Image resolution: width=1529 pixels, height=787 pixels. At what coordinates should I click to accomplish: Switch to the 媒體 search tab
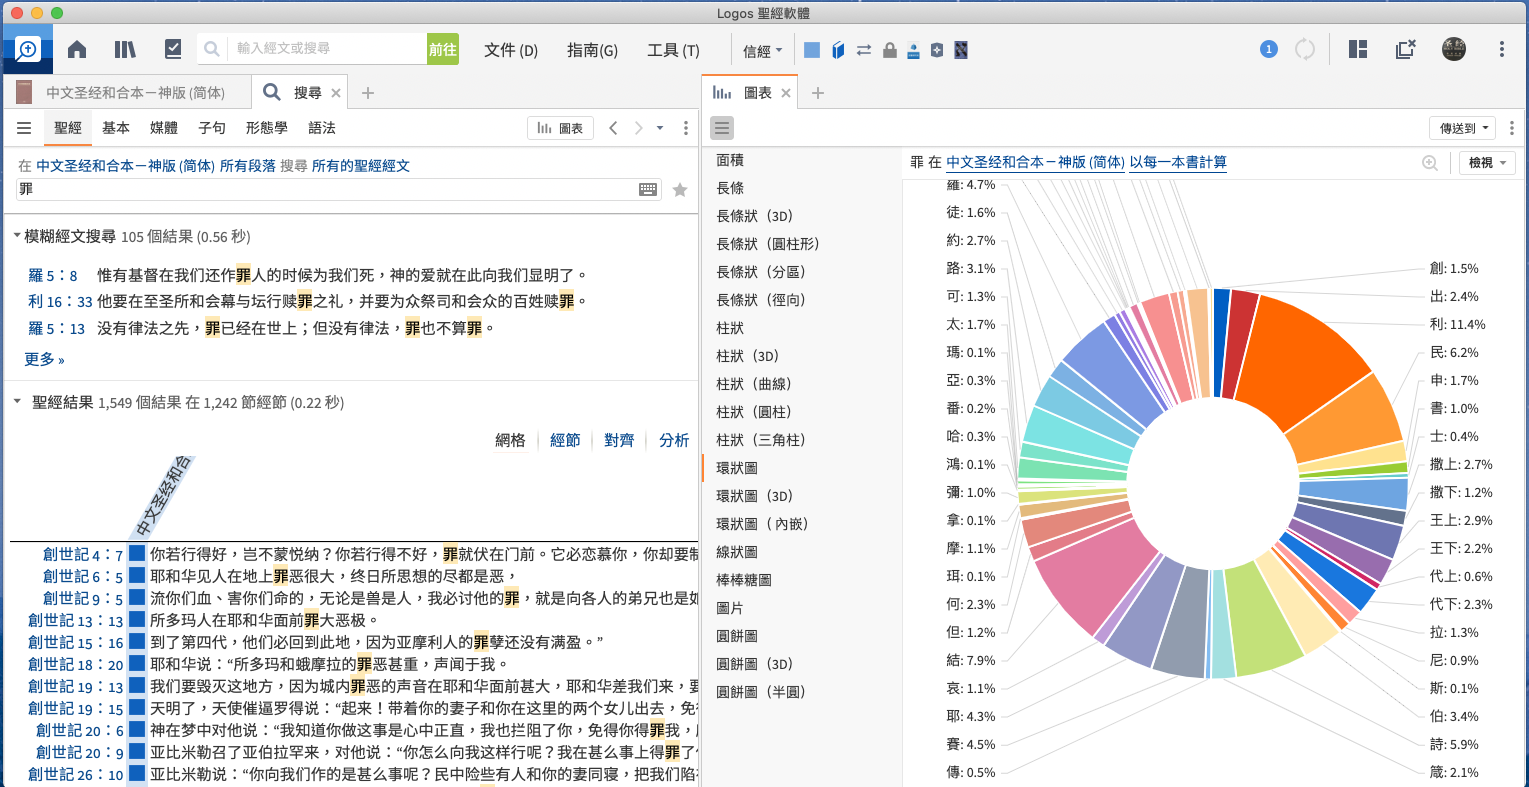(x=164, y=128)
